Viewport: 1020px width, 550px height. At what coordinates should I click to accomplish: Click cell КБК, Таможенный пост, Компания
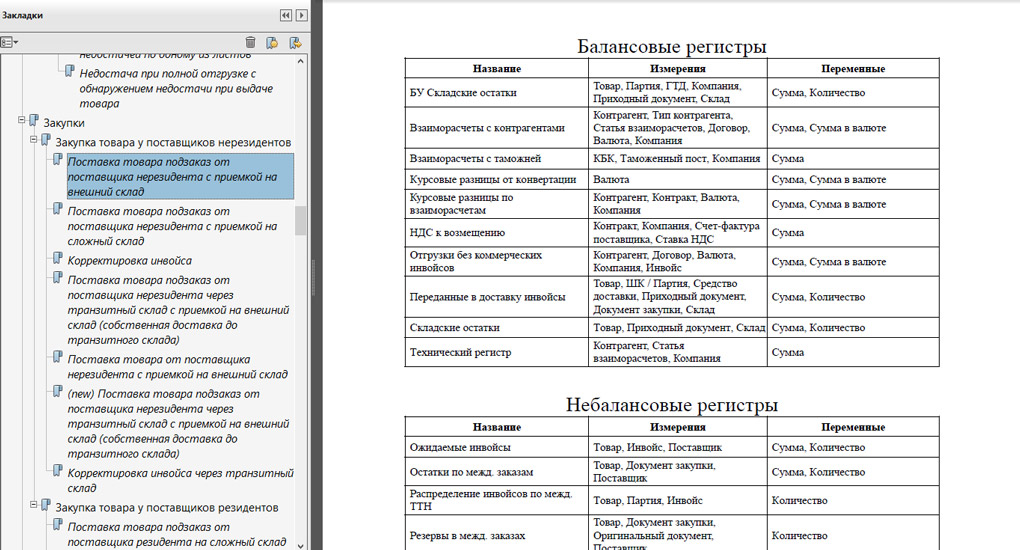(x=677, y=158)
